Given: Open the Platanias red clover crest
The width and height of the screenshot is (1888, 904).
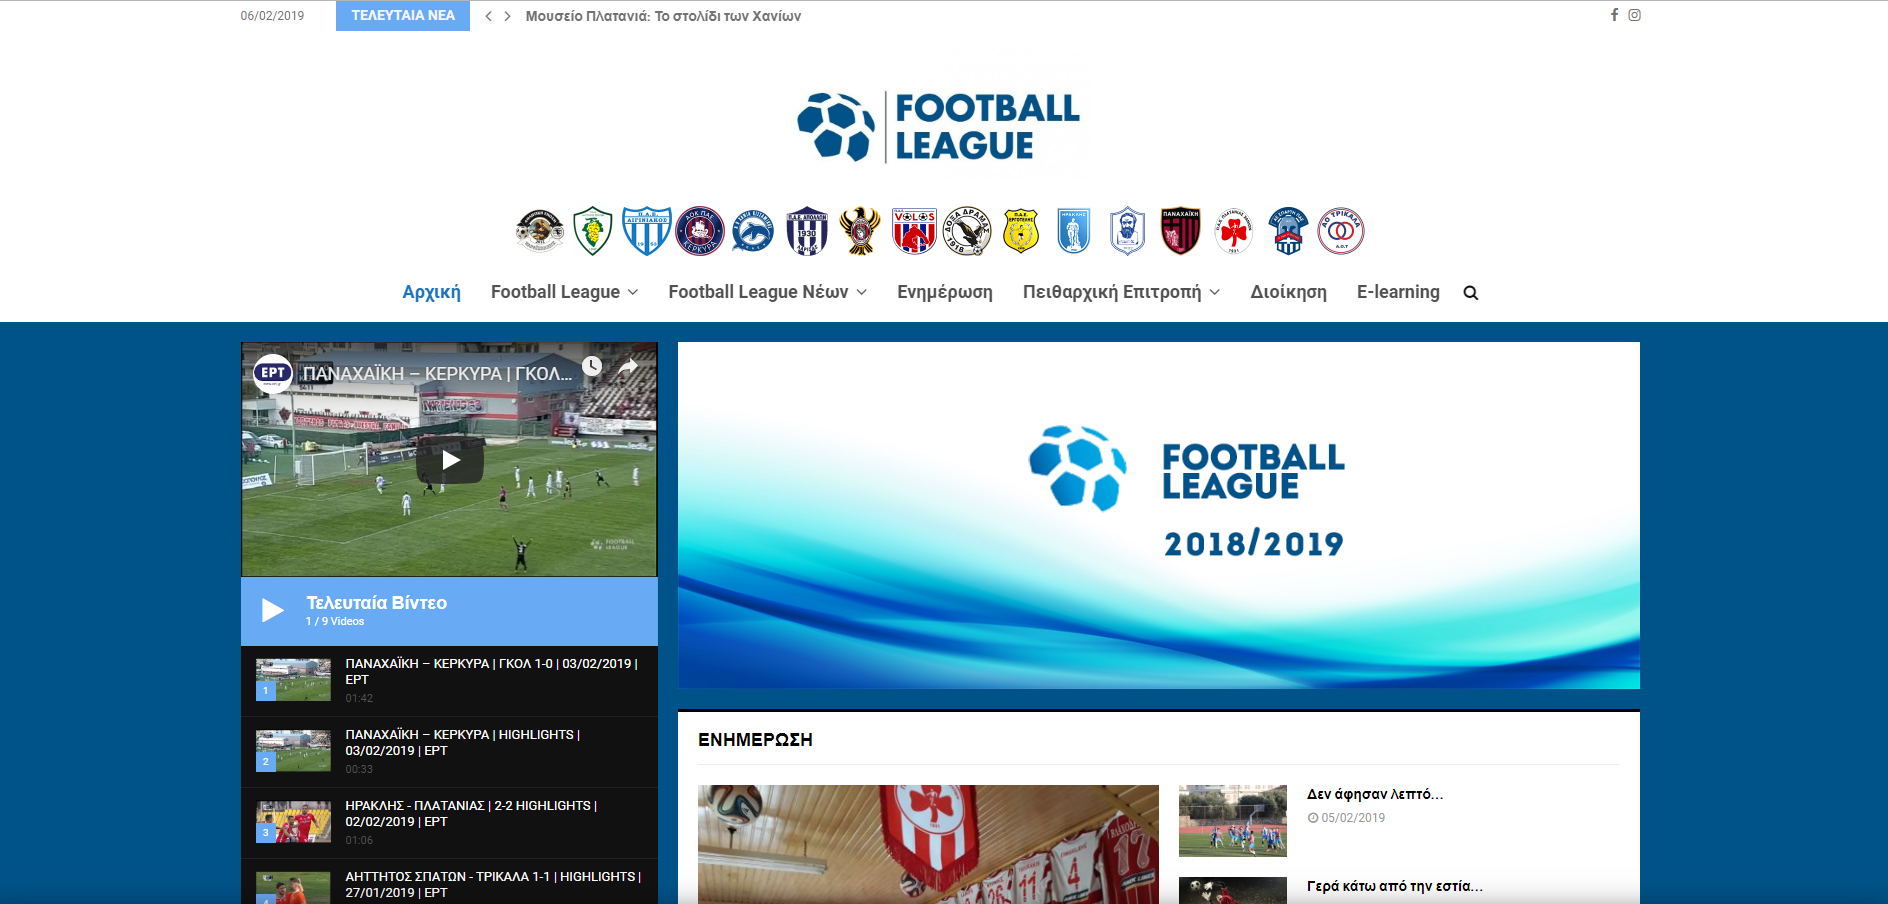Looking at the screenshot, I should (1234, 231).
